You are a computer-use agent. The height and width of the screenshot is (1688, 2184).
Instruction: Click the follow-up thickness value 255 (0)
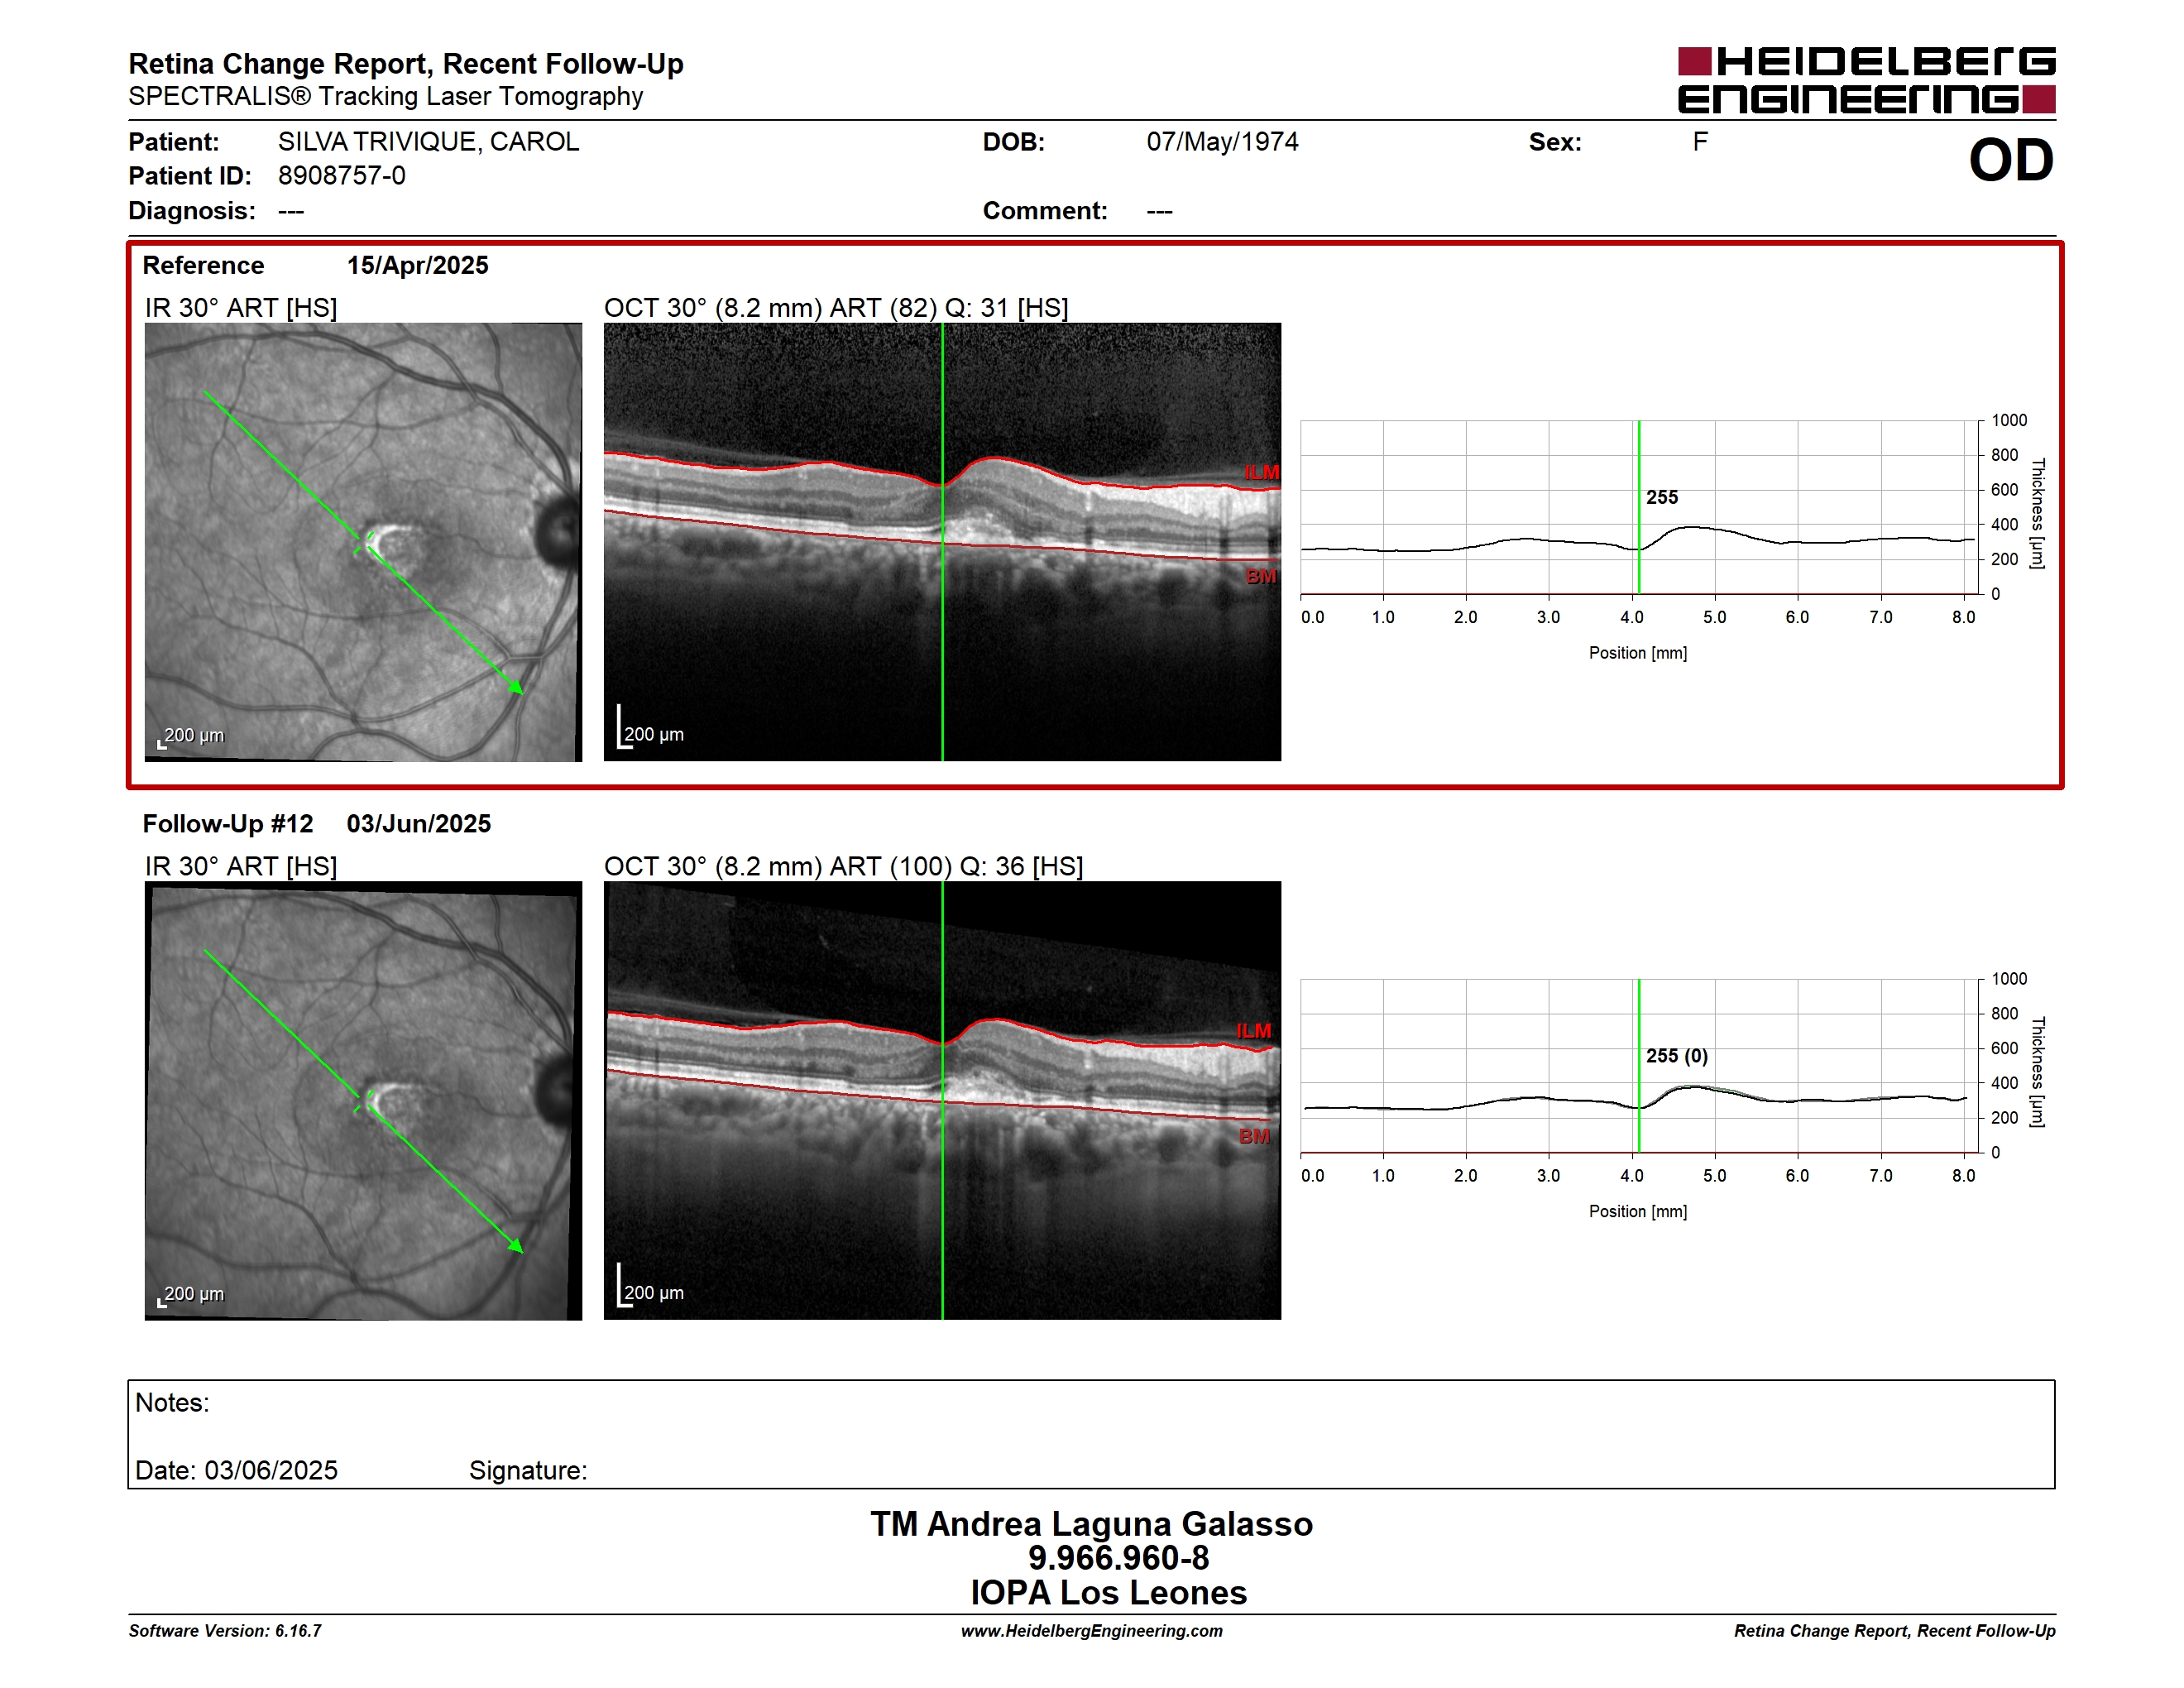pyautogui.click(x=1677, y=1055)
